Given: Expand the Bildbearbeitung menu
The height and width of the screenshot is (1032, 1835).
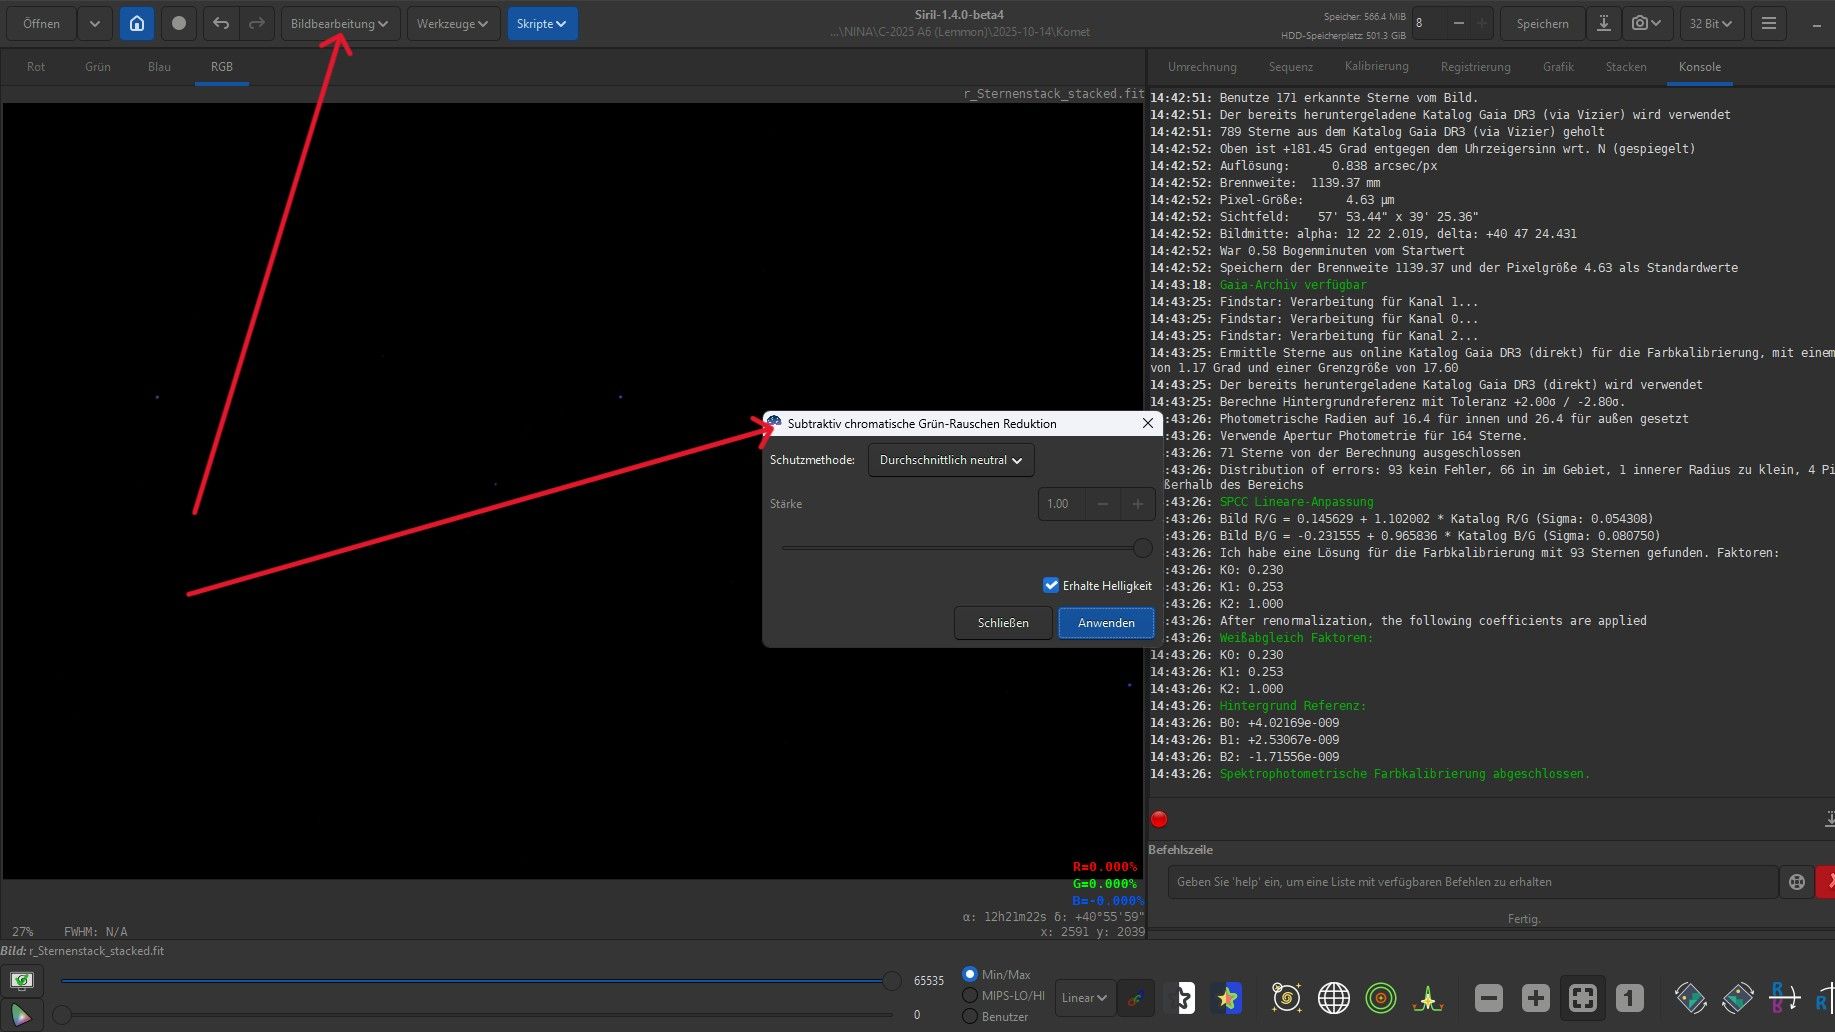Looking at the screenshot, I should [x=340, y=23].
